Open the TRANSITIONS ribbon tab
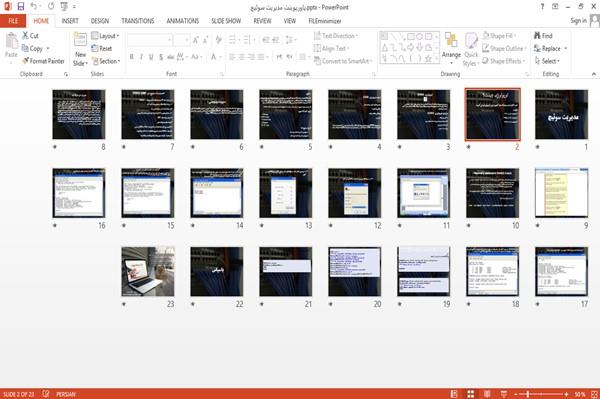600x399 pixels. [x=138, y=21]
